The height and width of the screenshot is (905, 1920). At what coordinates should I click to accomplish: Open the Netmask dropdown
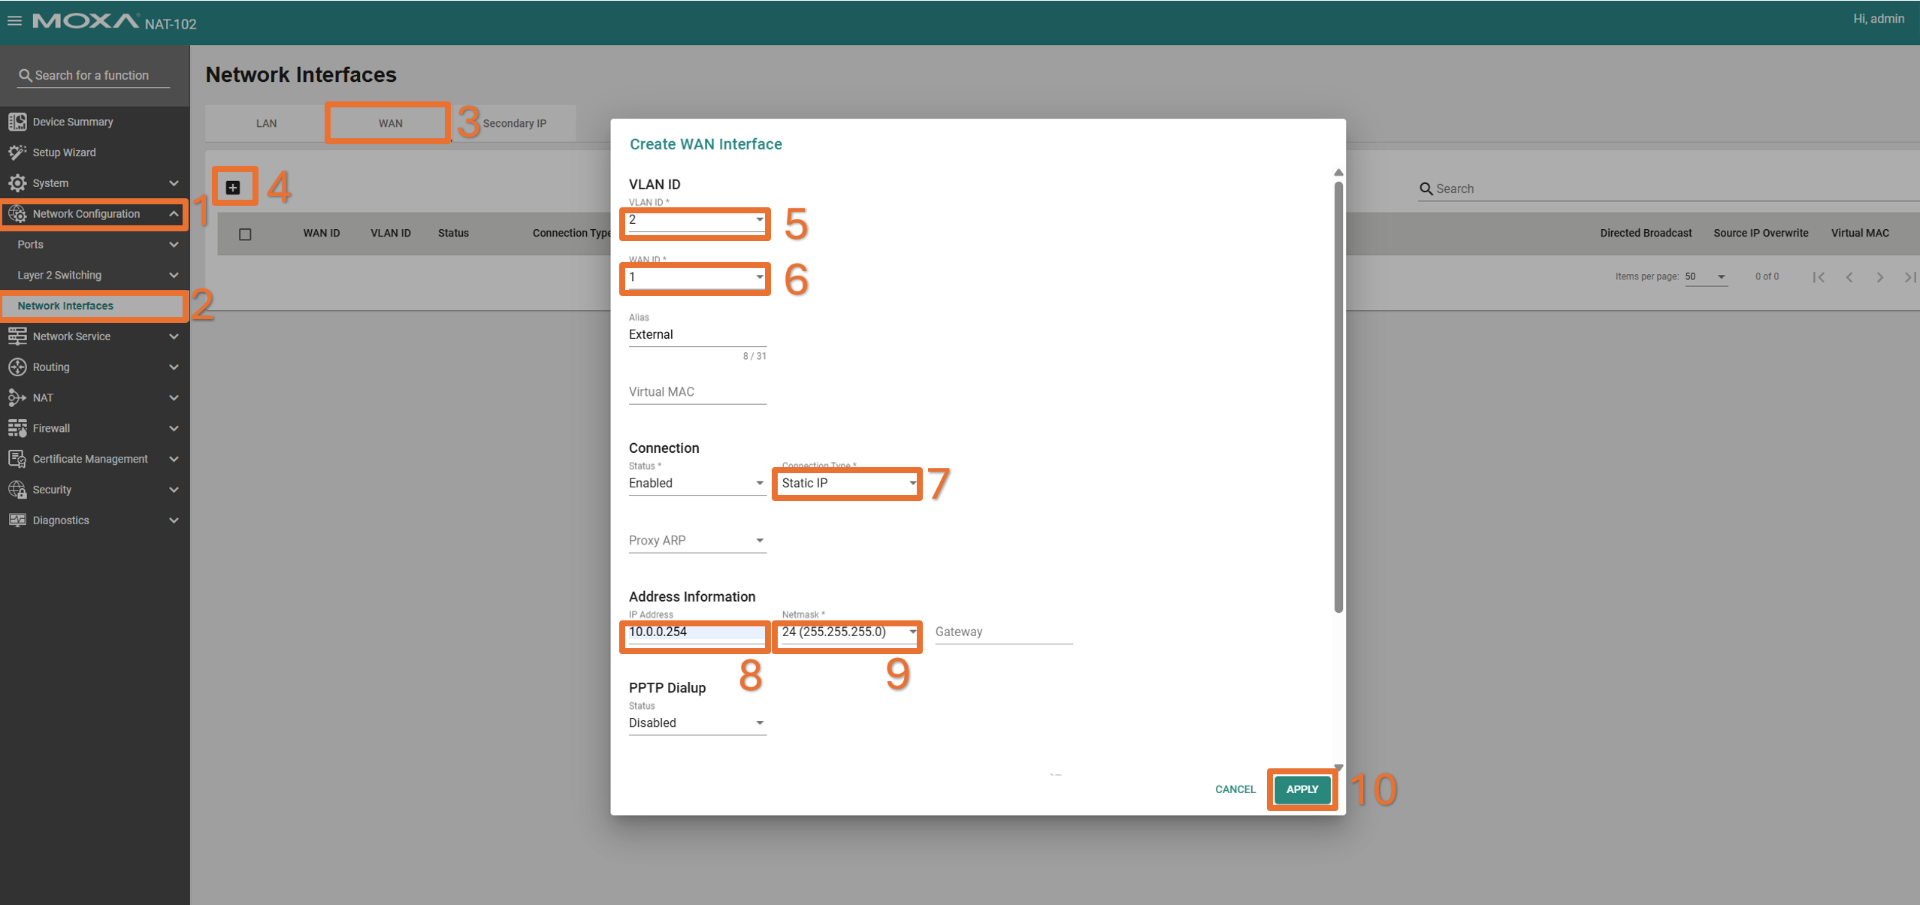[847, 632]
